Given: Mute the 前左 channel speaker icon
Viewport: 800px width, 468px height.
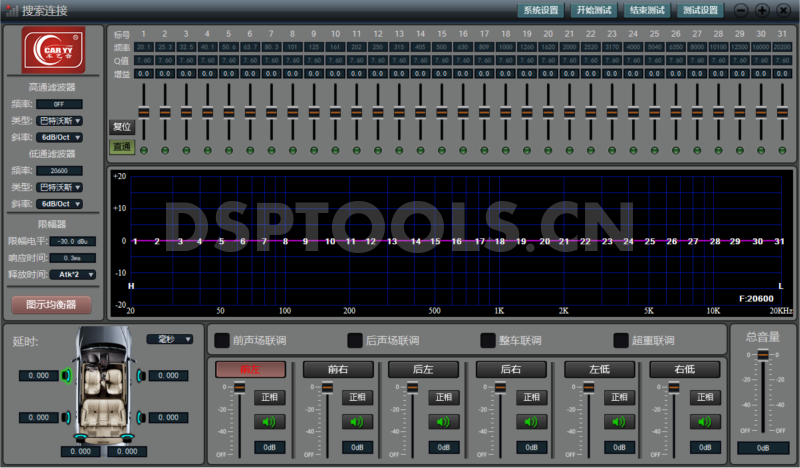Looking at the screenshot, I should [268, 421].
